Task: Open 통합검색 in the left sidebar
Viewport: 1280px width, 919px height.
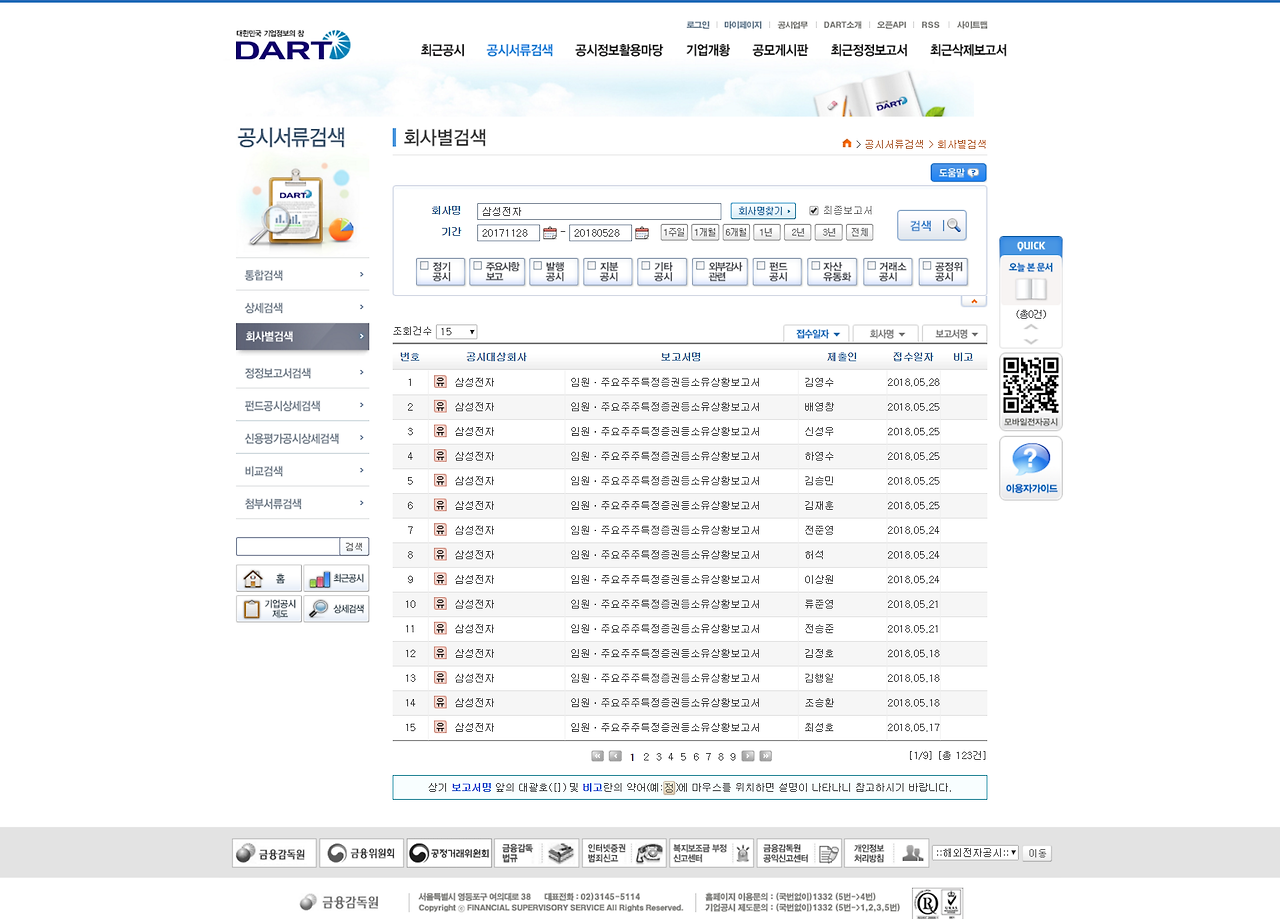Action: [303, 275]
